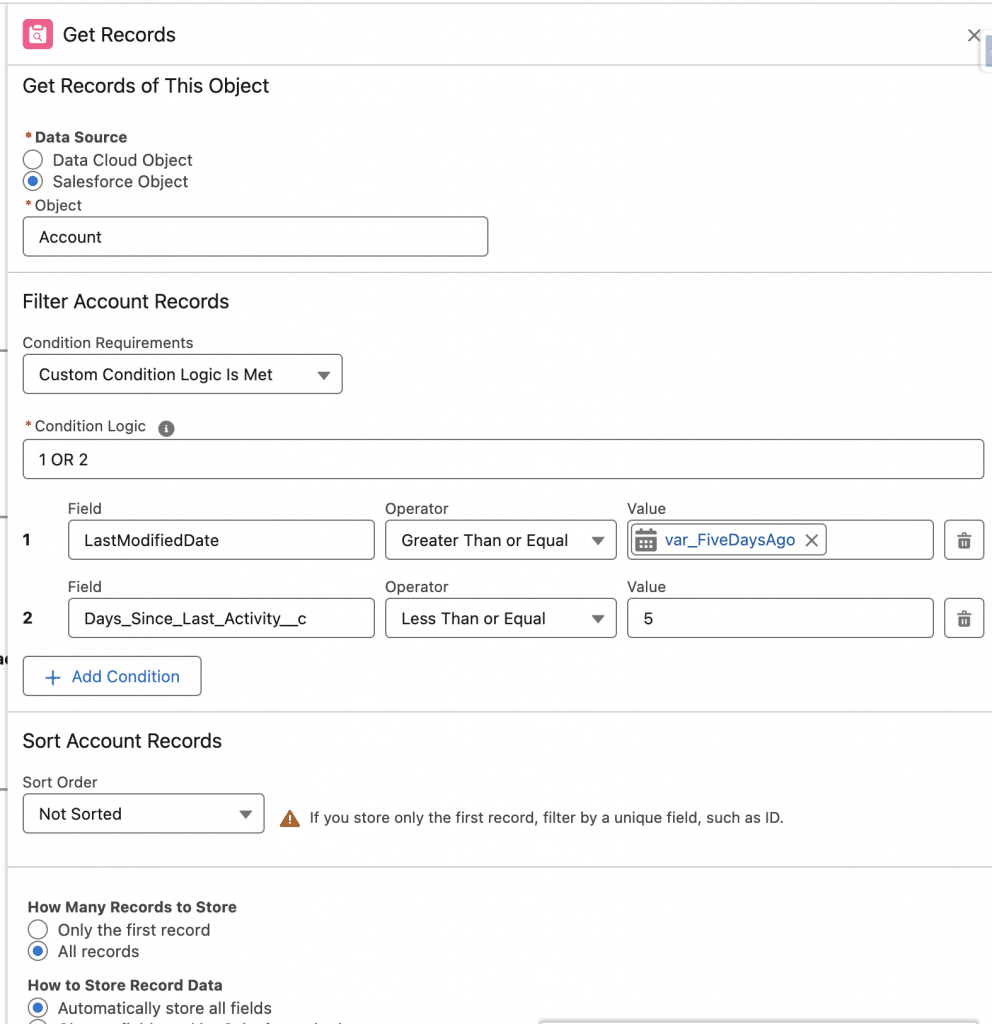Select the Salesforce Object radio button
The image size is (992, 1024).
point(34,182)
